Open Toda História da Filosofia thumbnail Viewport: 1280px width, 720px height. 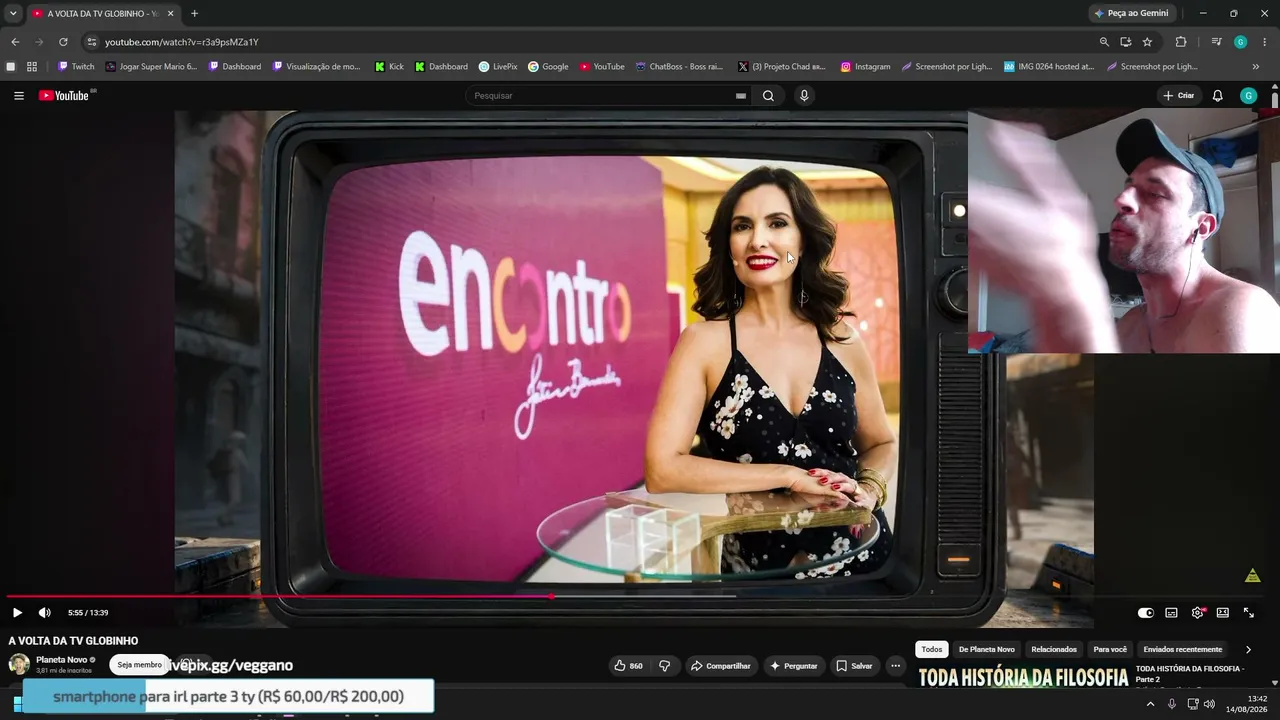pyautogui.click(x=1023, y=677)
